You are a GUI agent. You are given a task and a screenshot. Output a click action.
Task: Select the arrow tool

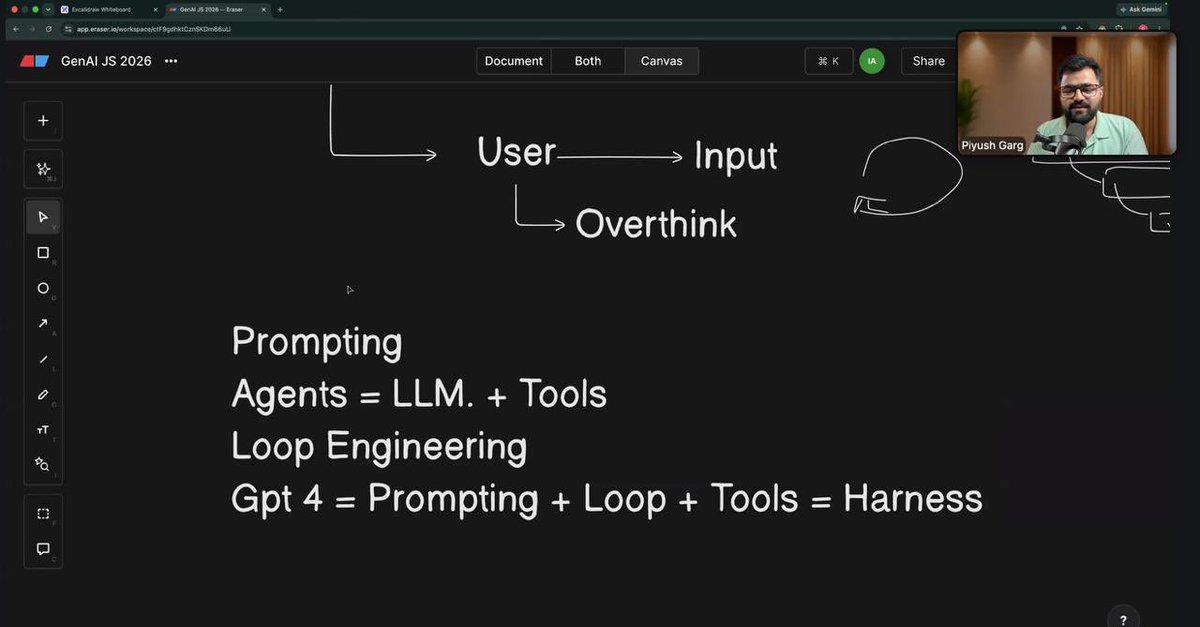(43, 323)
